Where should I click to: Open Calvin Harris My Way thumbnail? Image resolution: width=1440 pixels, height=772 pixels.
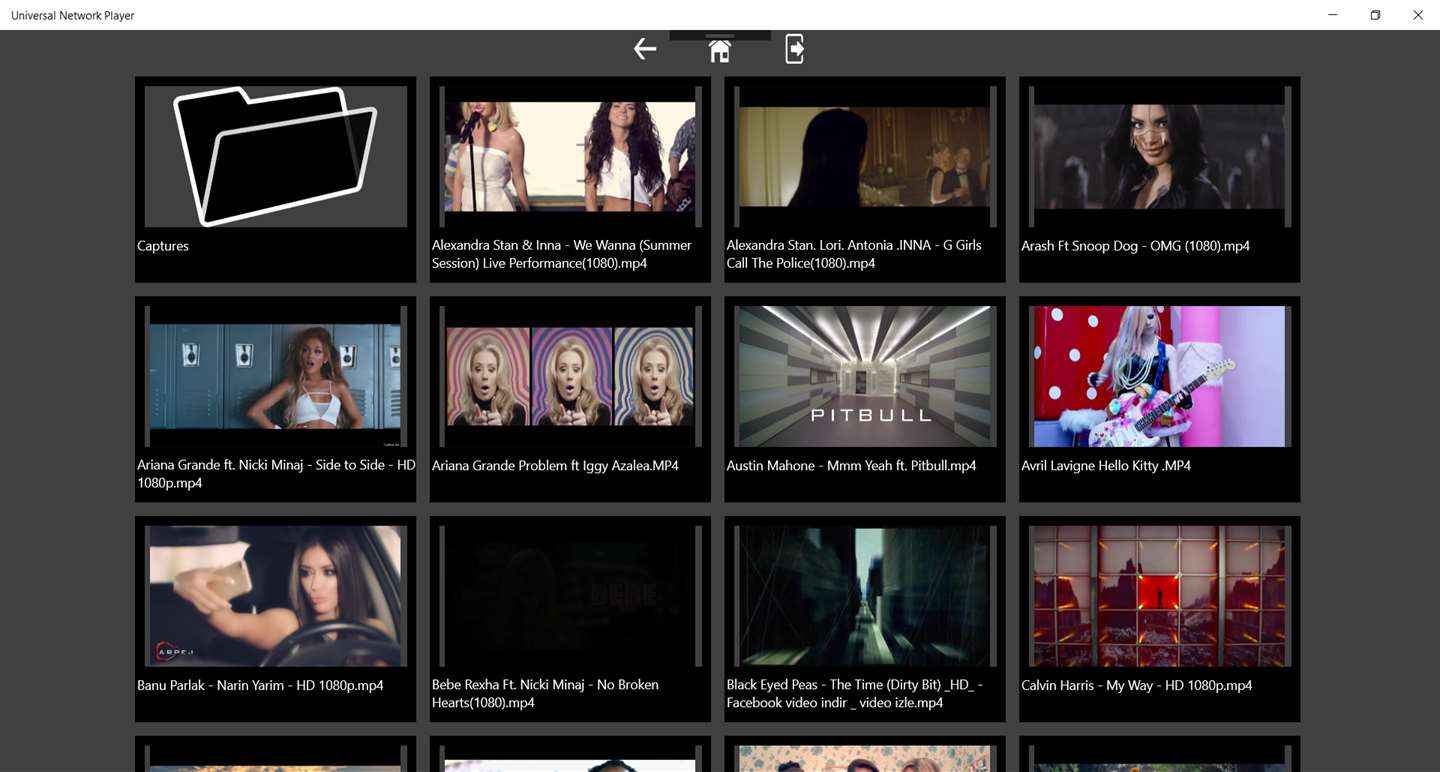[1160, 597]
